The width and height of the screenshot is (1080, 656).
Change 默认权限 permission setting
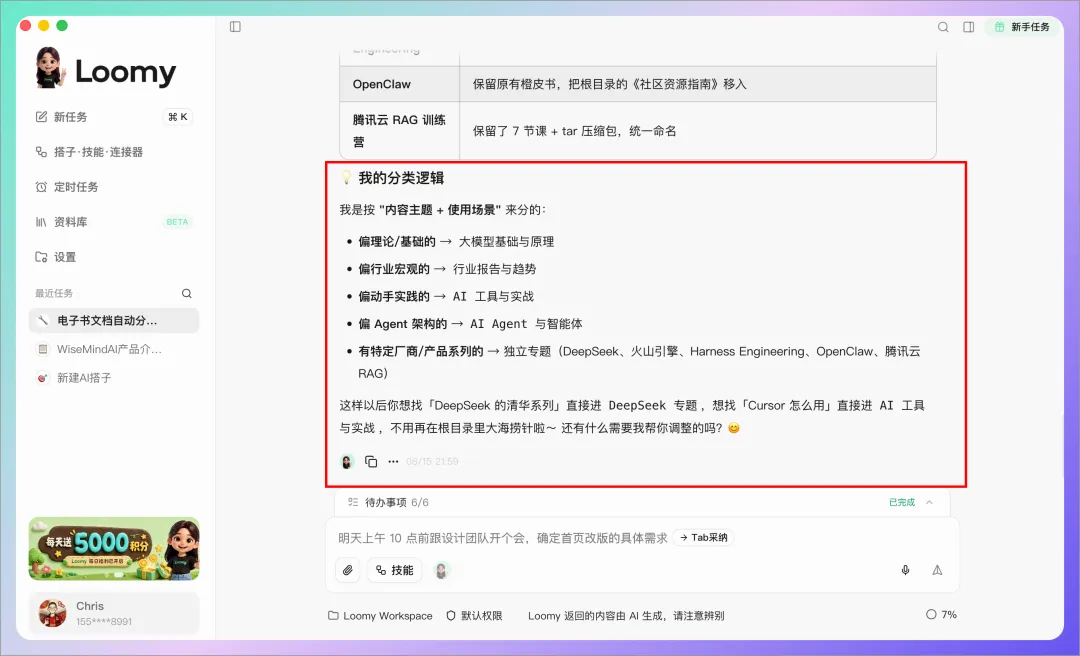coord(475,615)
